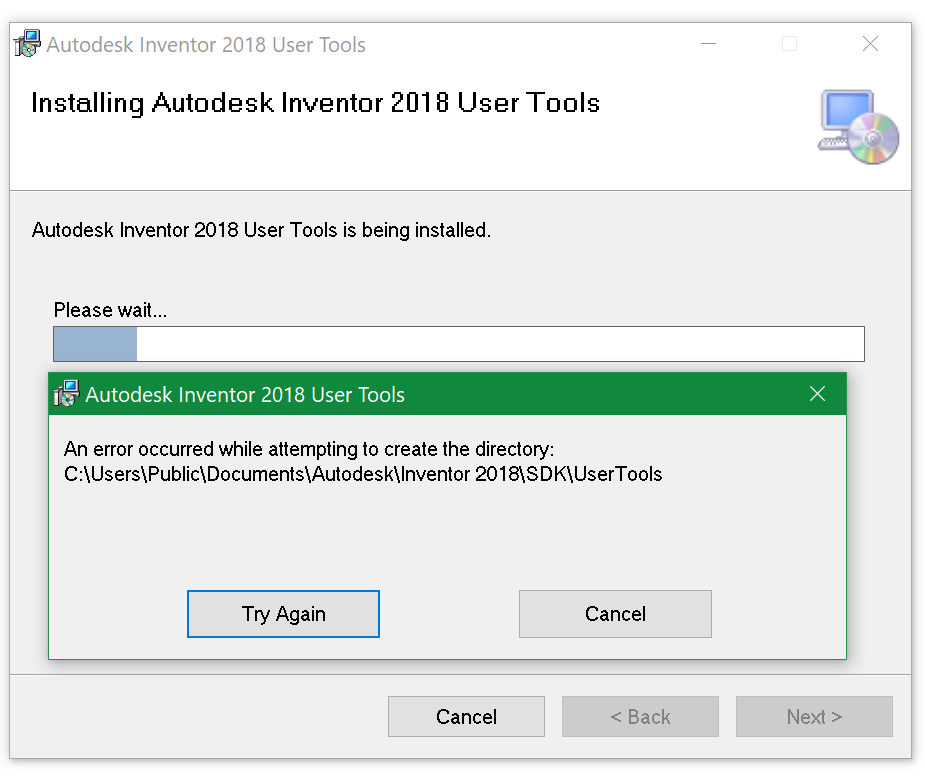Click the 'Installing Autodesk Inventor 2018 User Tools' heading
The height and width of the screenshot is (780, 925).
[316, 103]
